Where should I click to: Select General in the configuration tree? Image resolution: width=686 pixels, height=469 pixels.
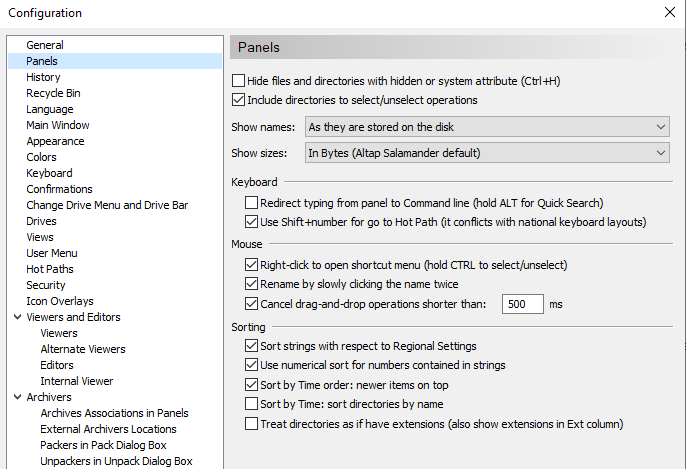tap(45, 45)
